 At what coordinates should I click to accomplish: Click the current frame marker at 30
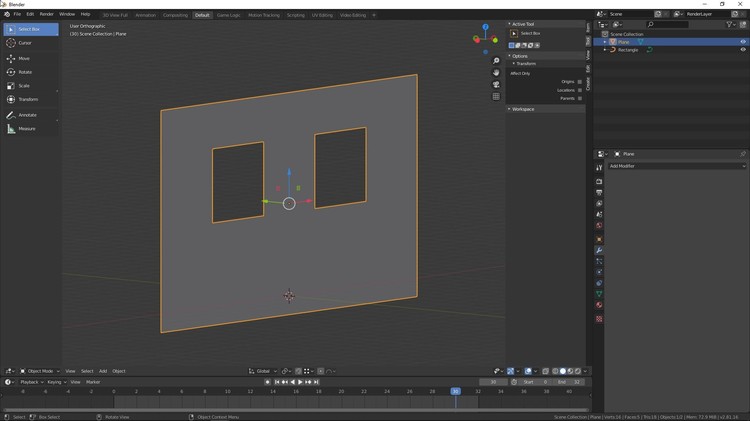pos(455,391)
